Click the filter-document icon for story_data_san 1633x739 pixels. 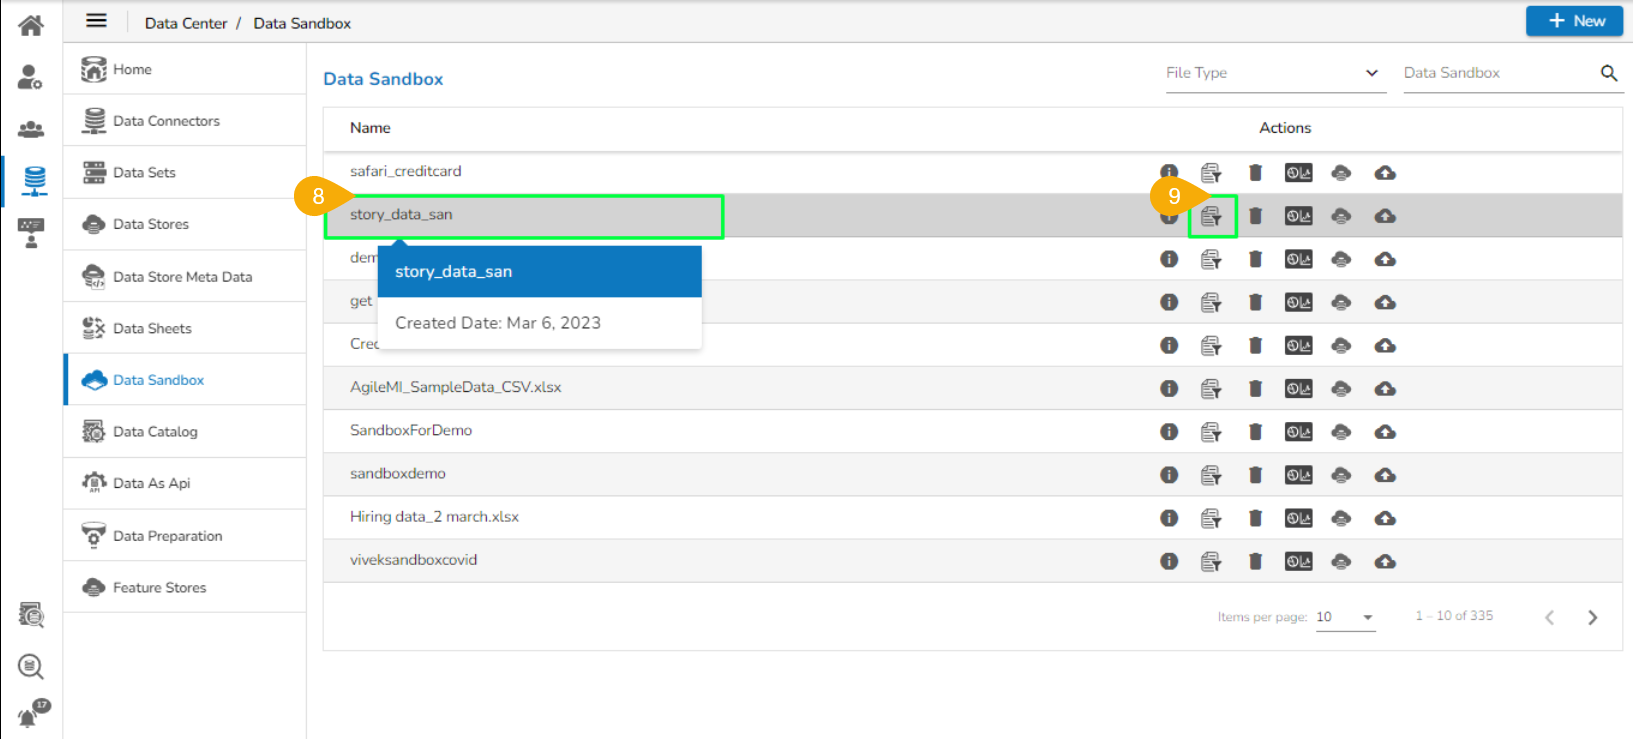pos(1211,216)
